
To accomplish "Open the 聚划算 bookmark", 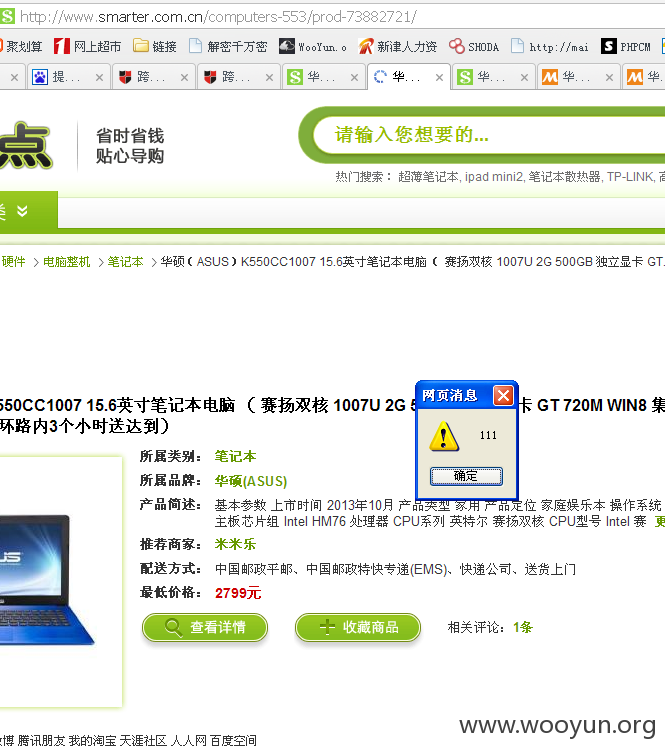I will click(21, 47).
